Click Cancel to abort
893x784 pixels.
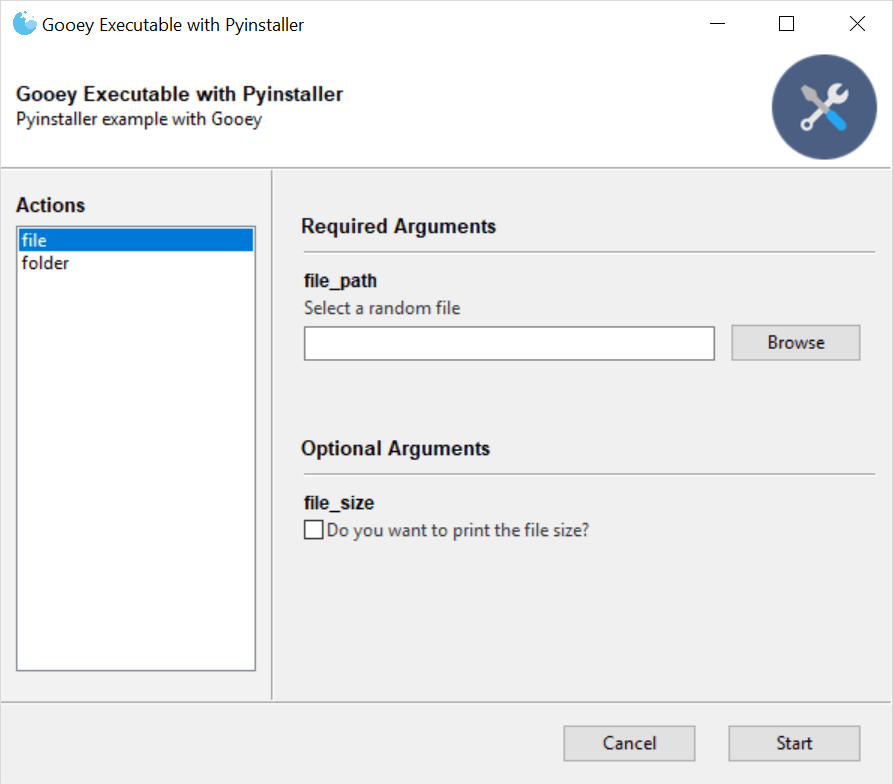pyautogui.click(x=629, y=743)
